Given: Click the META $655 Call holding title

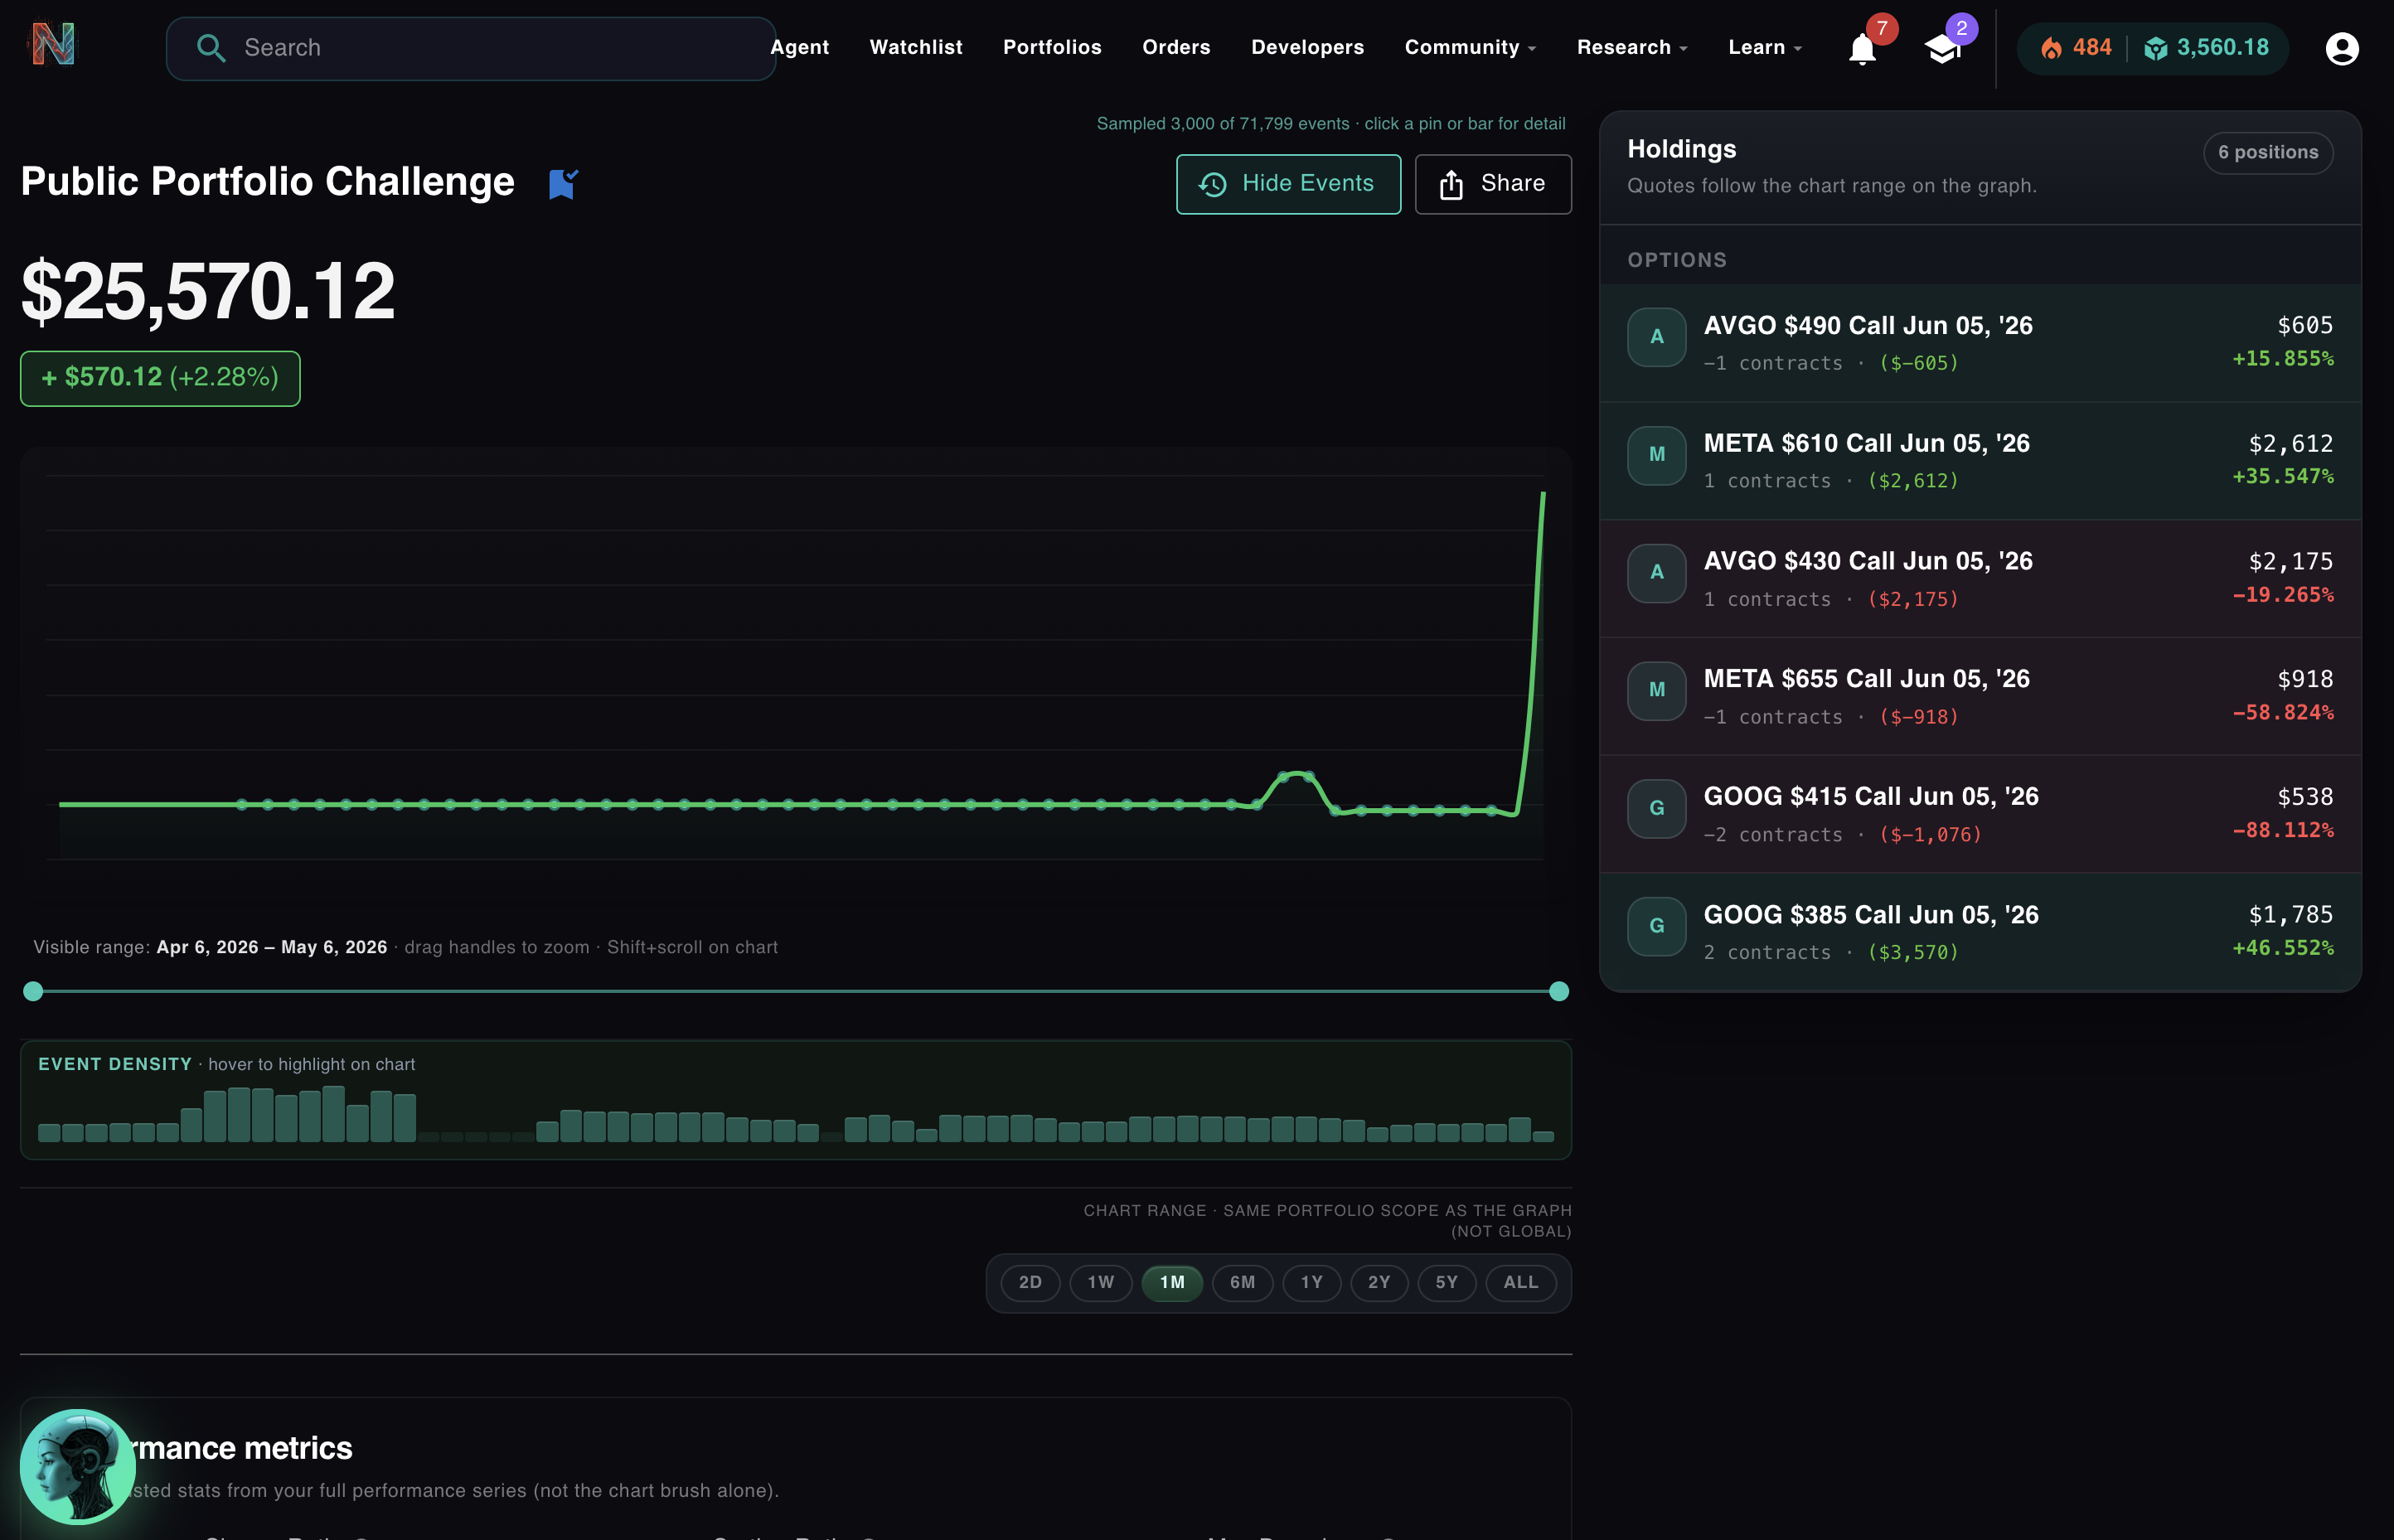Looking at the screenshot, I should coord(1867,679).
